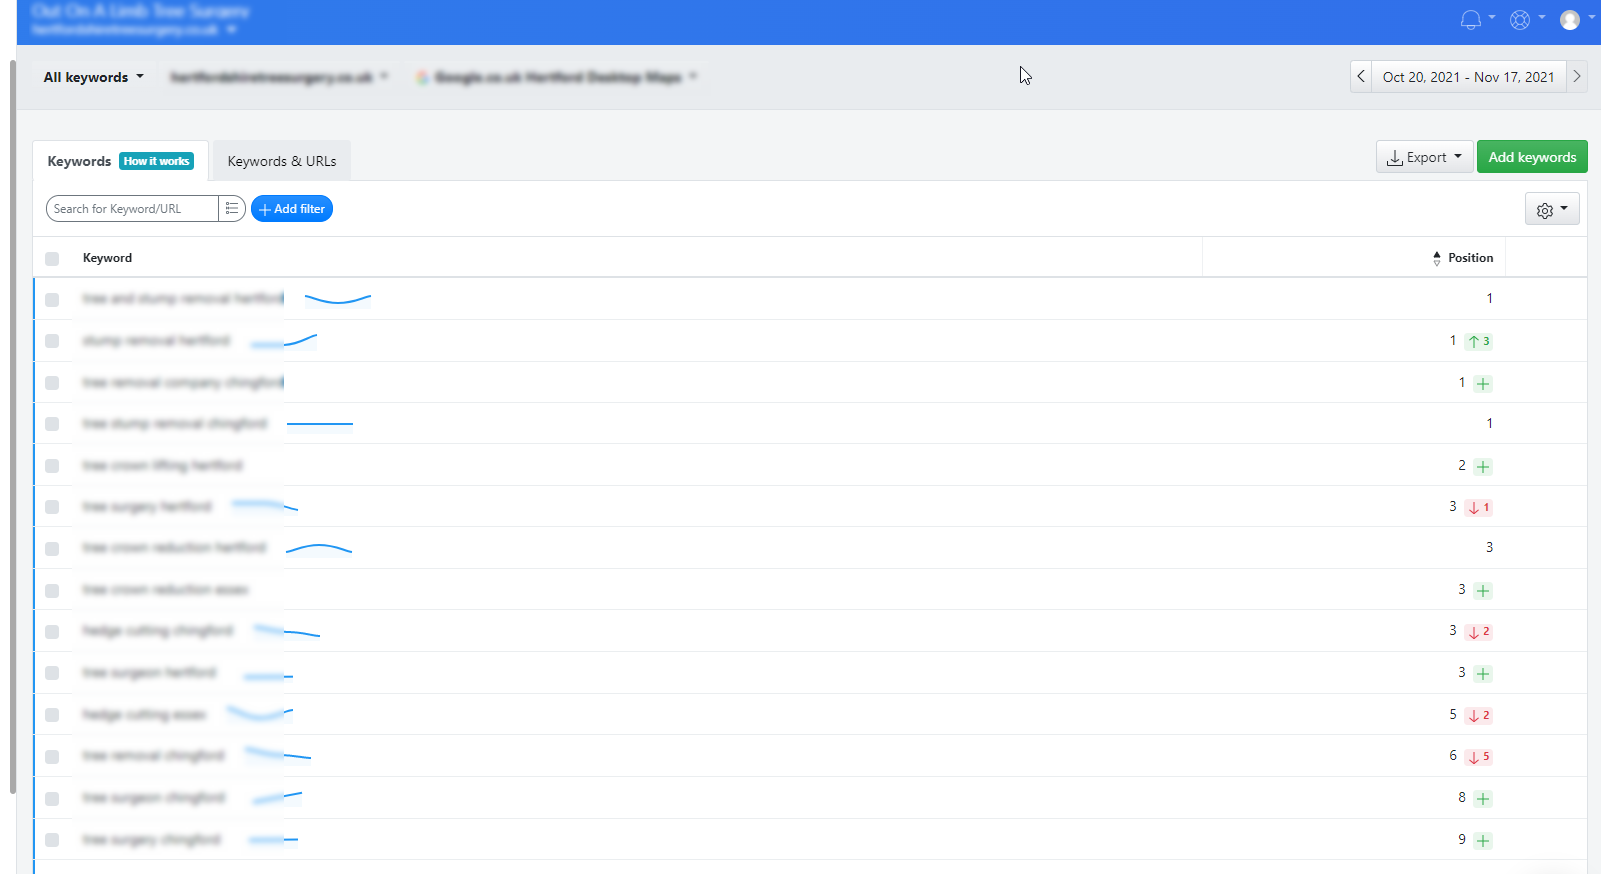Sort by Position column arrows
1601x874 pixels.
(1437, 258)
